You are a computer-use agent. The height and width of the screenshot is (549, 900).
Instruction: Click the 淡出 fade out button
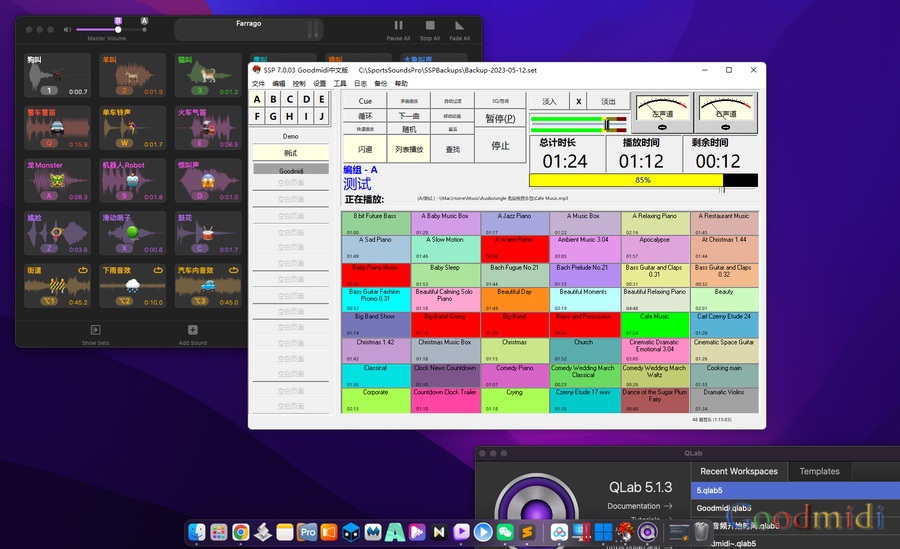point(608,101)
